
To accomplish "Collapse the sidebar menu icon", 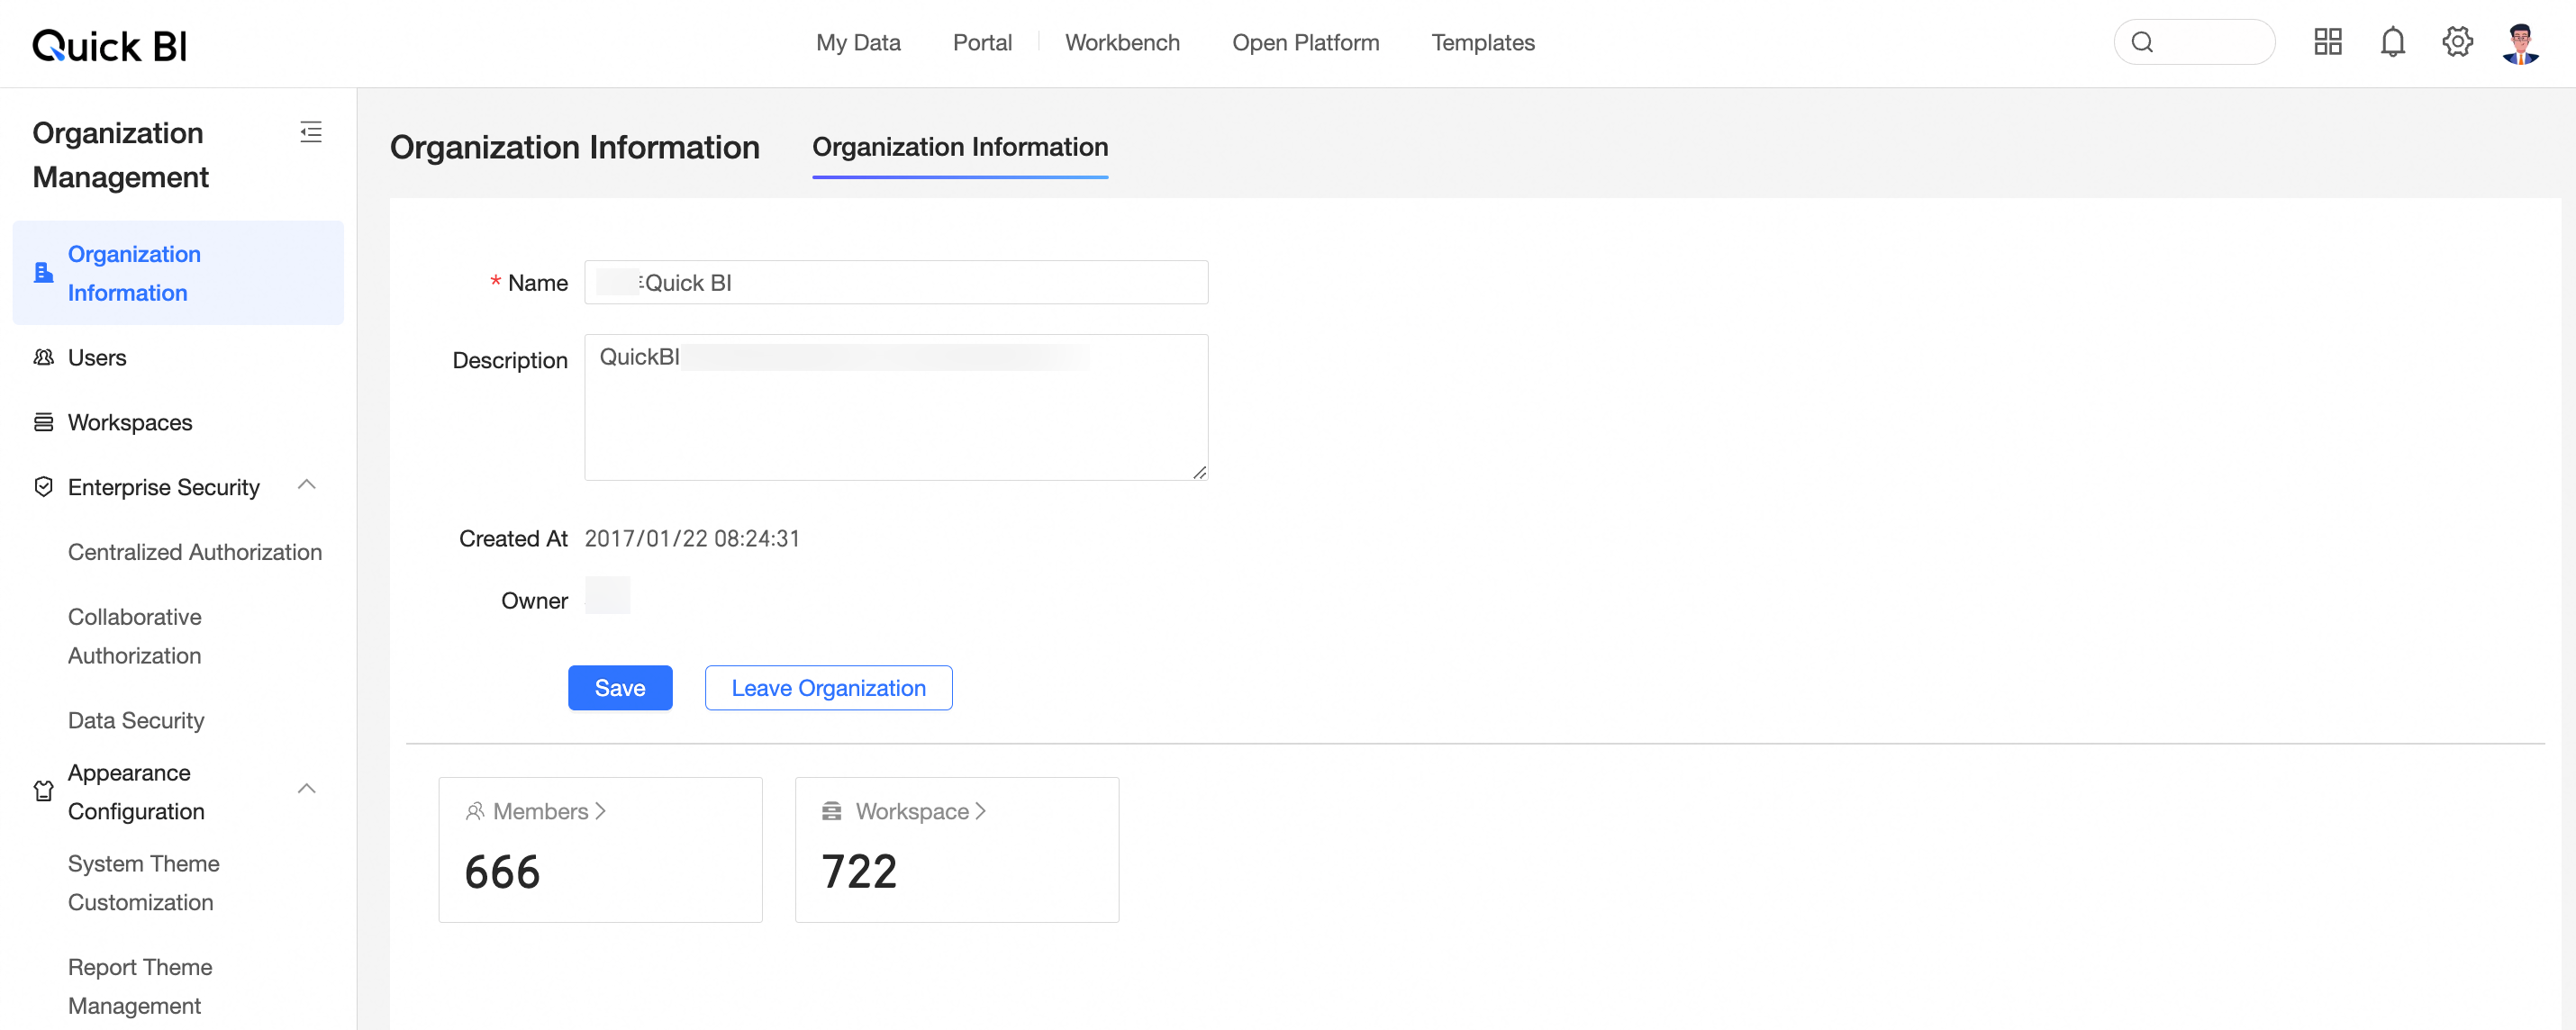I will (311, 132).
